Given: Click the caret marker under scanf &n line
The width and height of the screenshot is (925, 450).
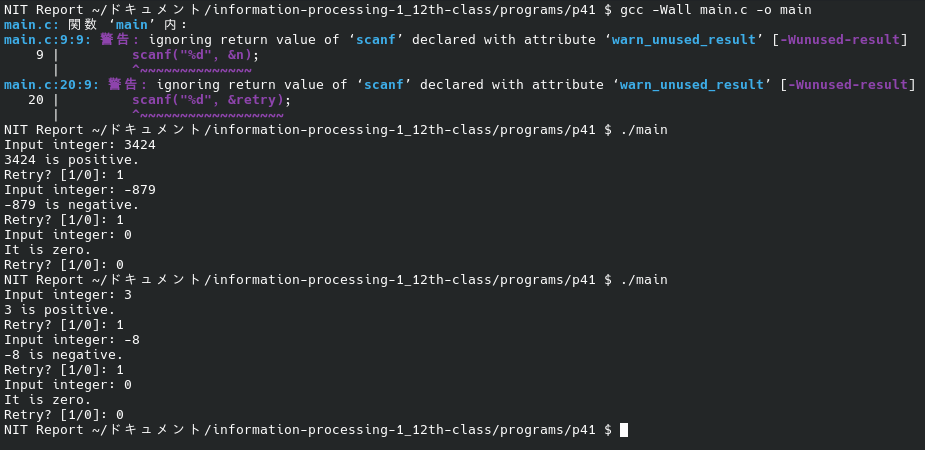Looking at the screenshot, I should [x=136, y=69].
